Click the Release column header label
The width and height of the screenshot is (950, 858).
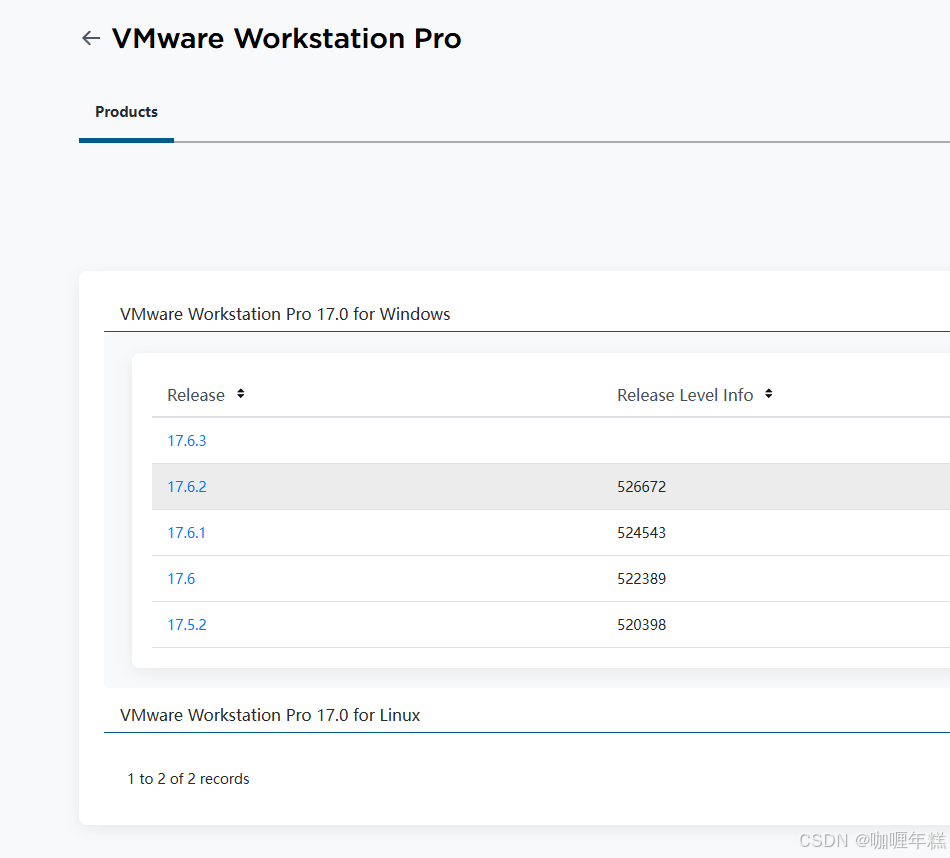[x=196, y=395]
